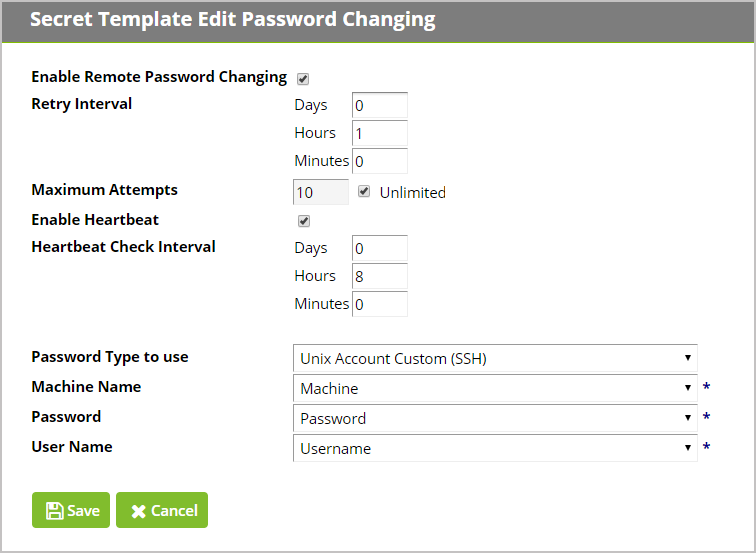Click the X icon on Cancel
The image size is (756, 553).
tap(138, 511)
